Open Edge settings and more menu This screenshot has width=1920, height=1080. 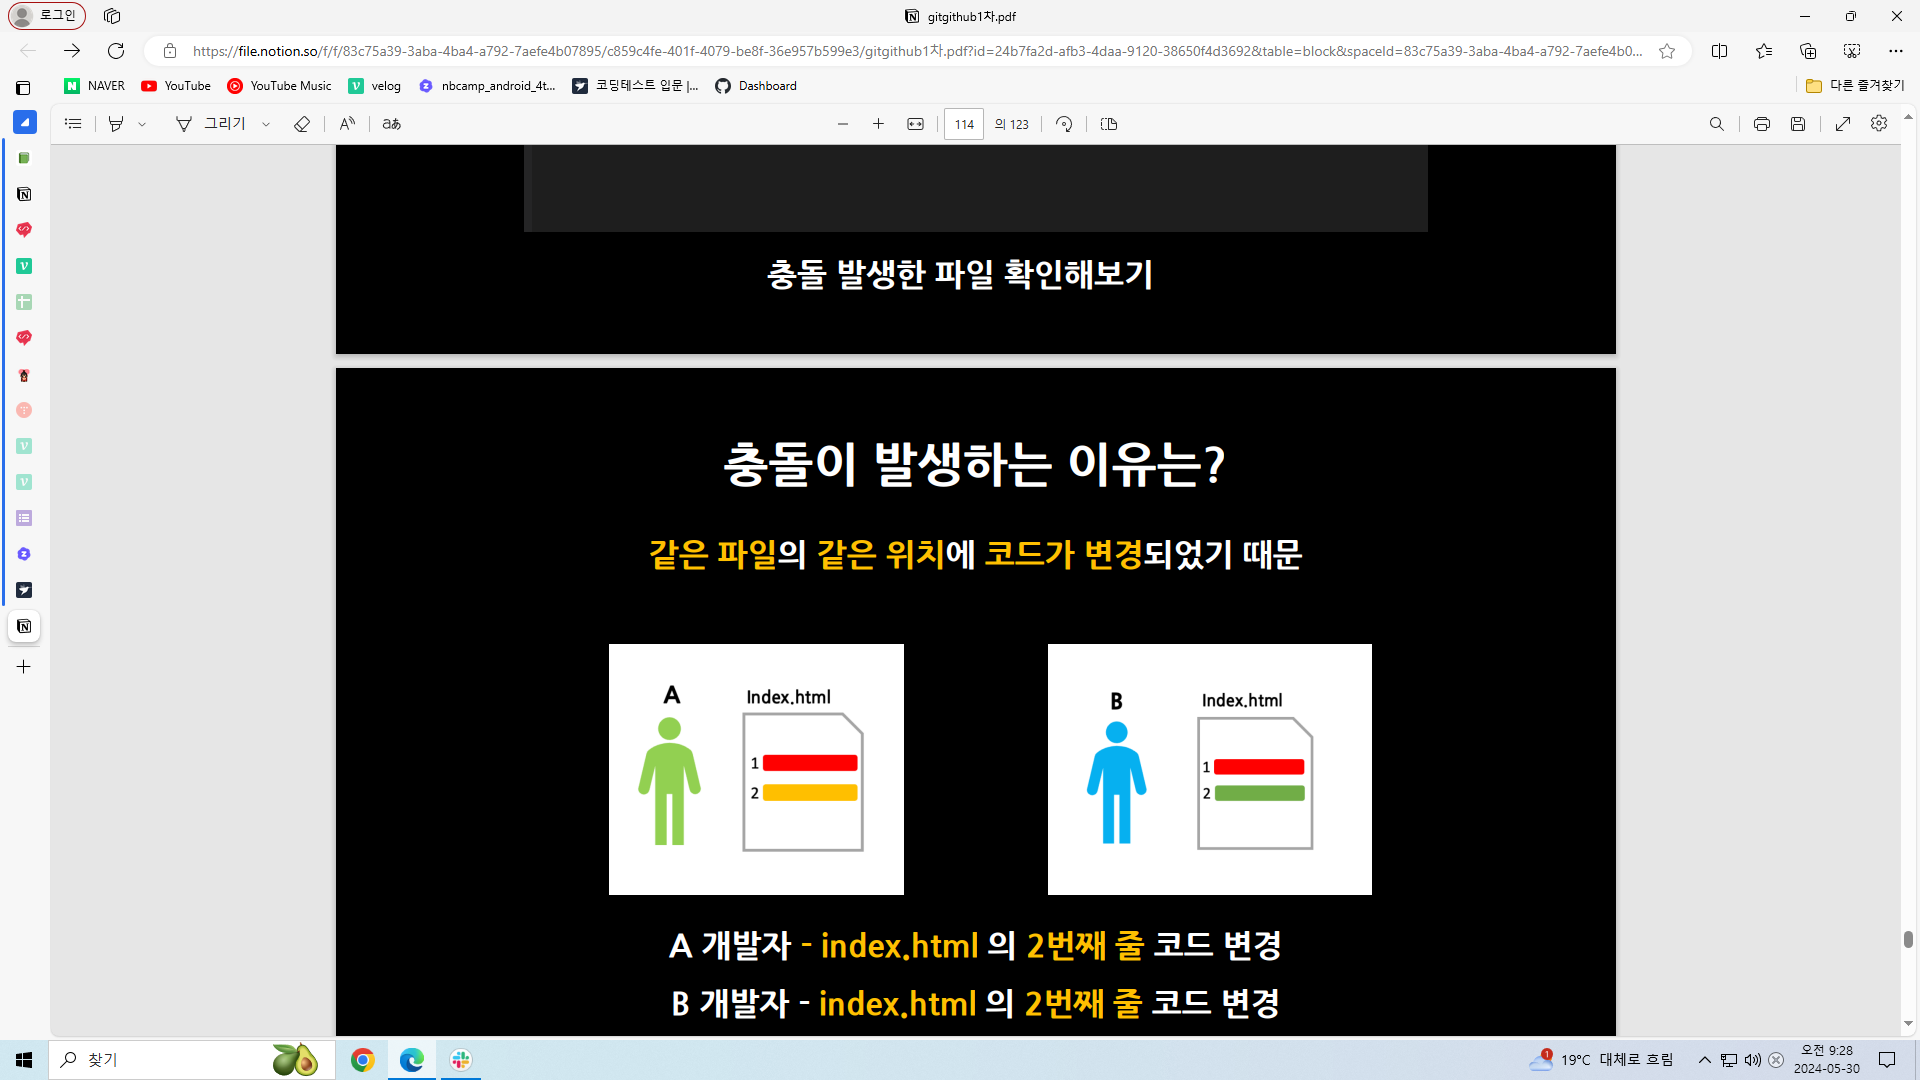[x=1896, y=51]
